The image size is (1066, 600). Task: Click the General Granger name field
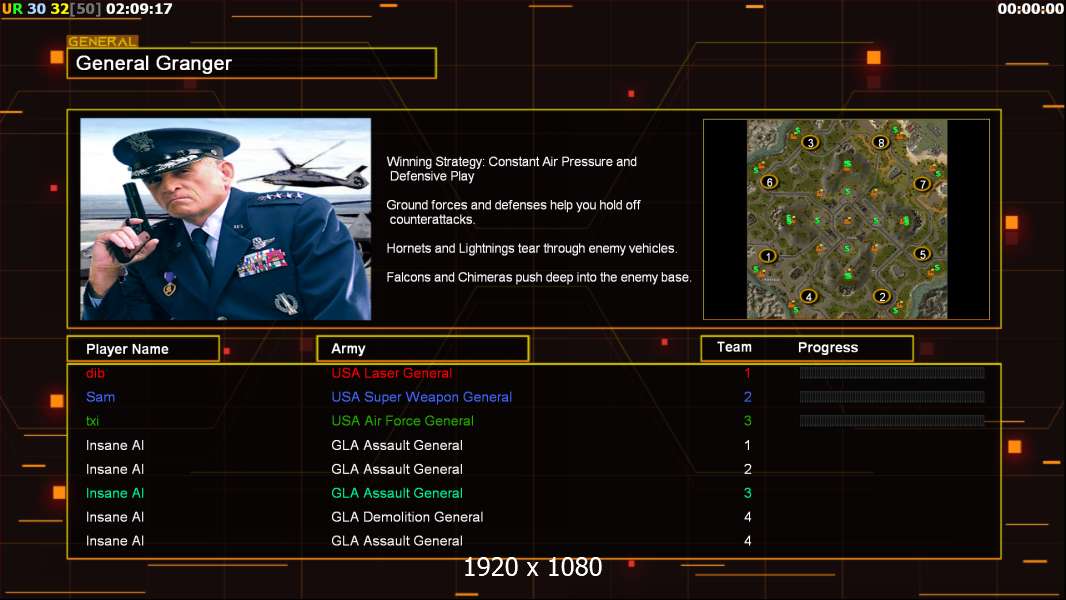[251, 64]
